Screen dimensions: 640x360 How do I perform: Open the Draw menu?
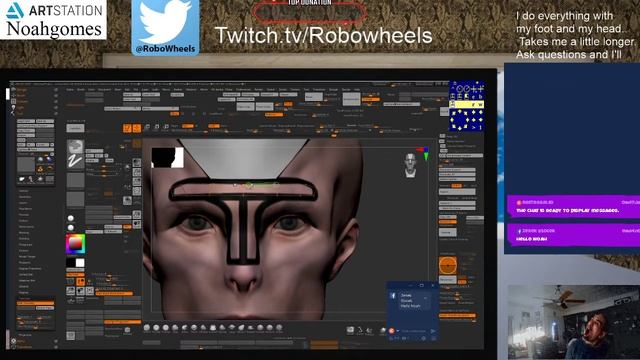118,89
